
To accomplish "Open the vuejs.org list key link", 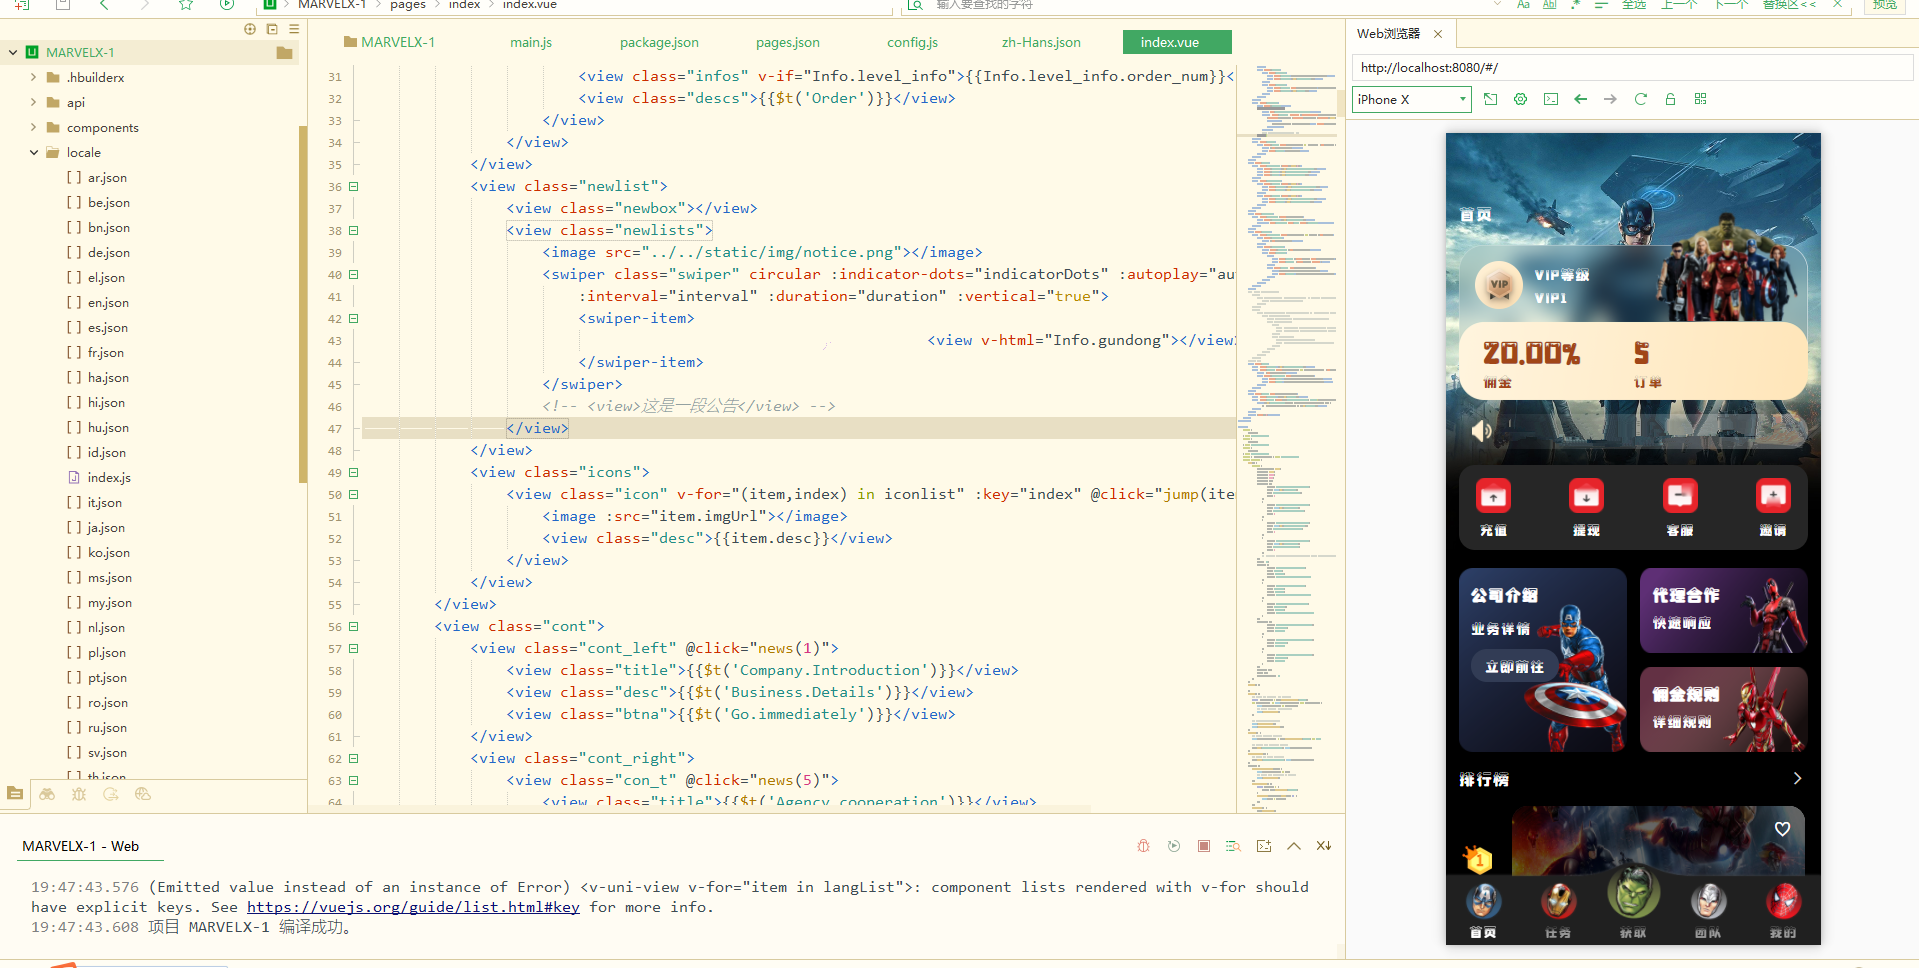I will point(413,907).
